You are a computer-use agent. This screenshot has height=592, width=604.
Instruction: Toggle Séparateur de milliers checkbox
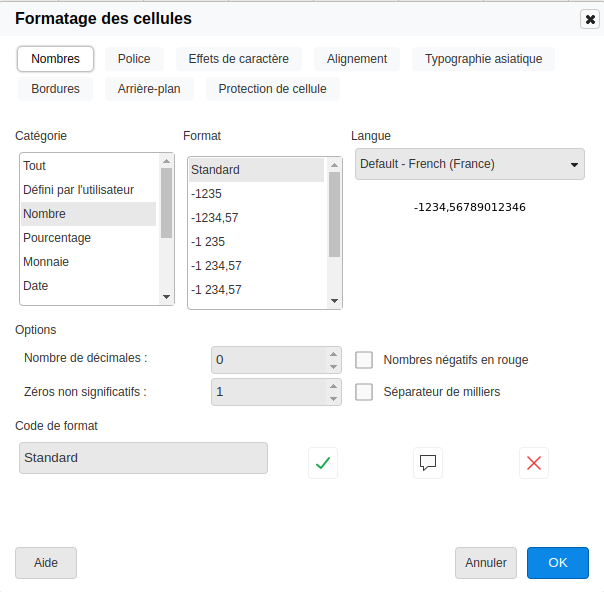coord(364,392)
